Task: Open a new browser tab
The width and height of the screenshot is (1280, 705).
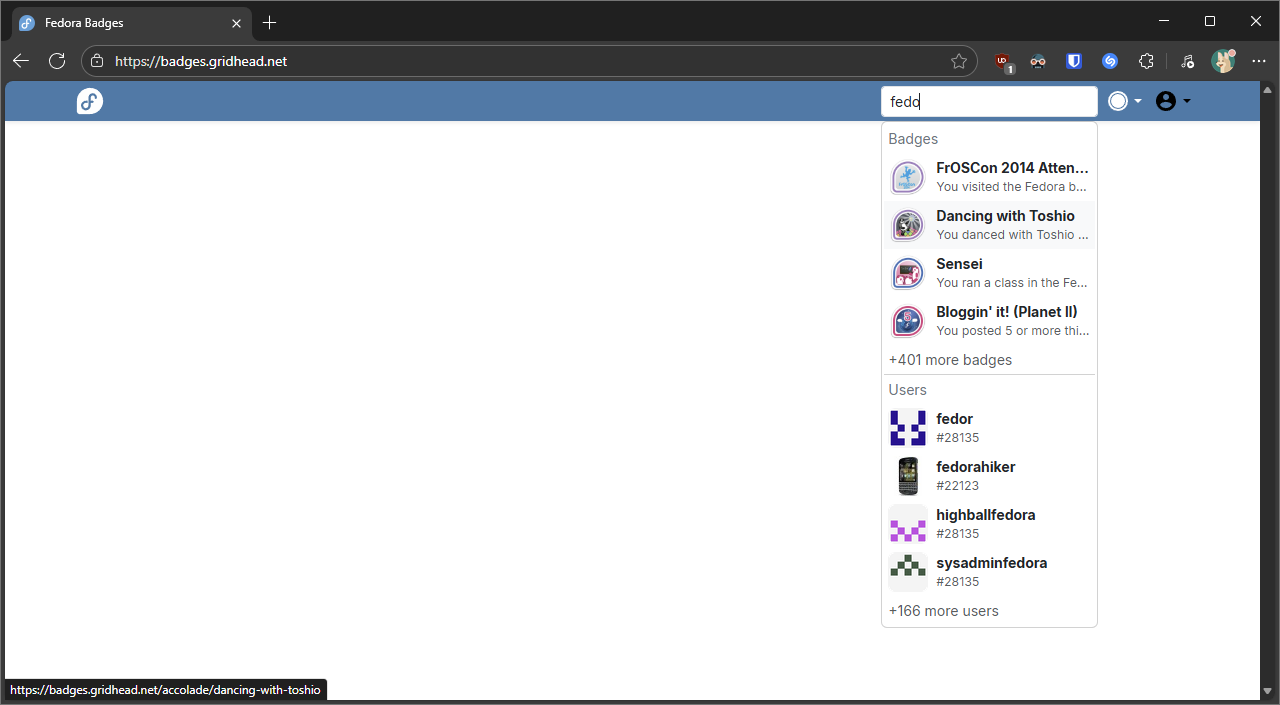Action: 269,22
